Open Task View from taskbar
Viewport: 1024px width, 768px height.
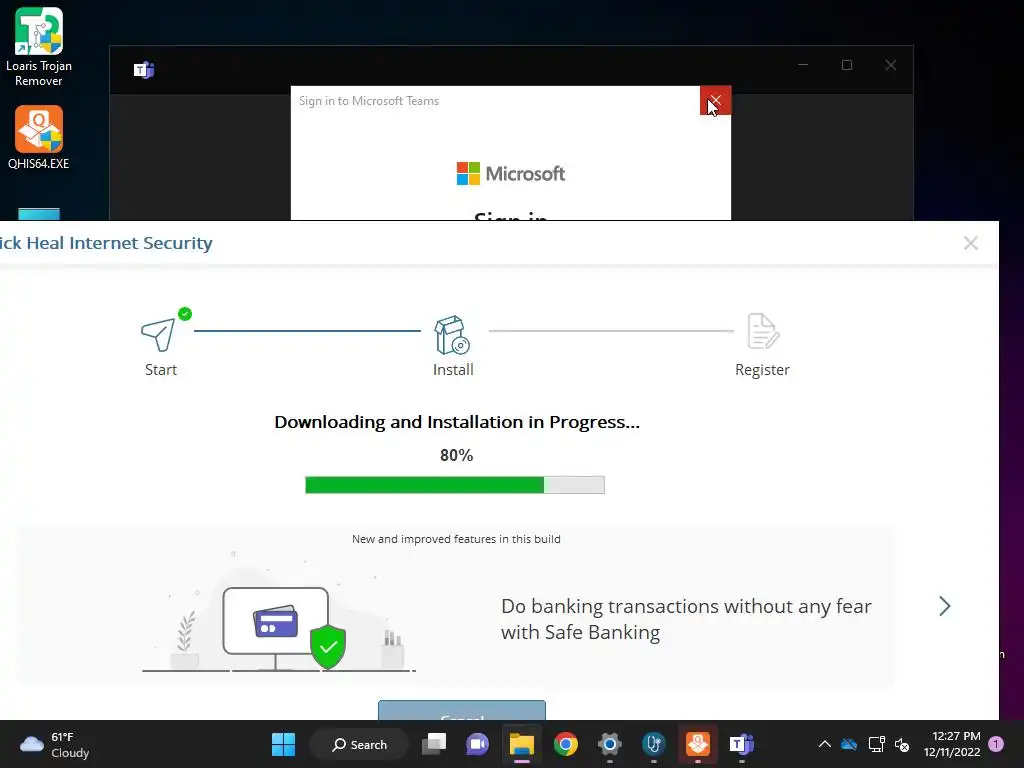pyautogui.click(x=434, y=744)
